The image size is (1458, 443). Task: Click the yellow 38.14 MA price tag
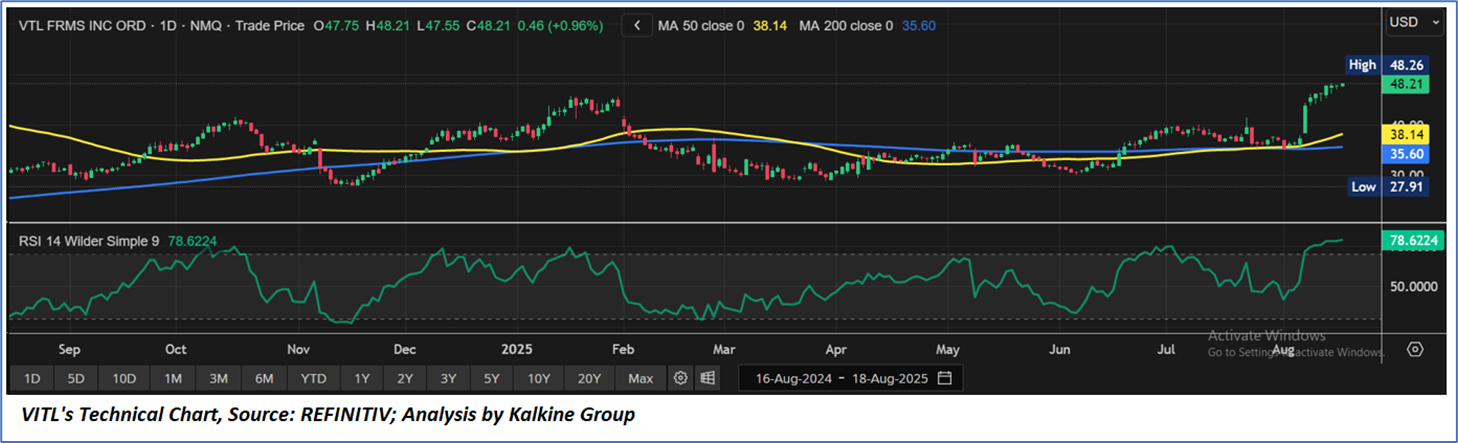point(1406,133)
